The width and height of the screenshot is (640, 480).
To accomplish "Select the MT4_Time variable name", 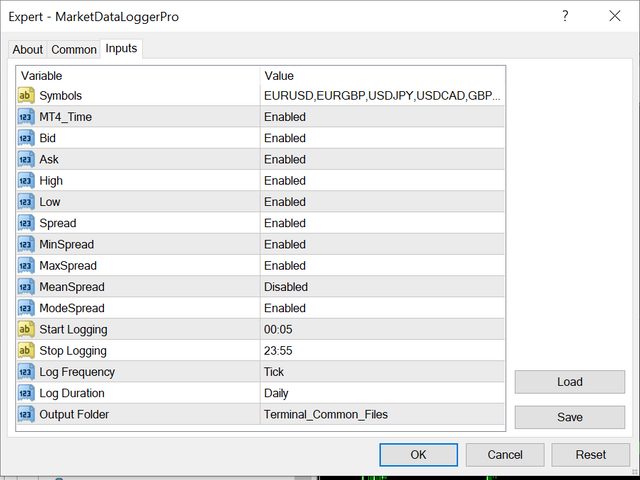I will 66,117.
